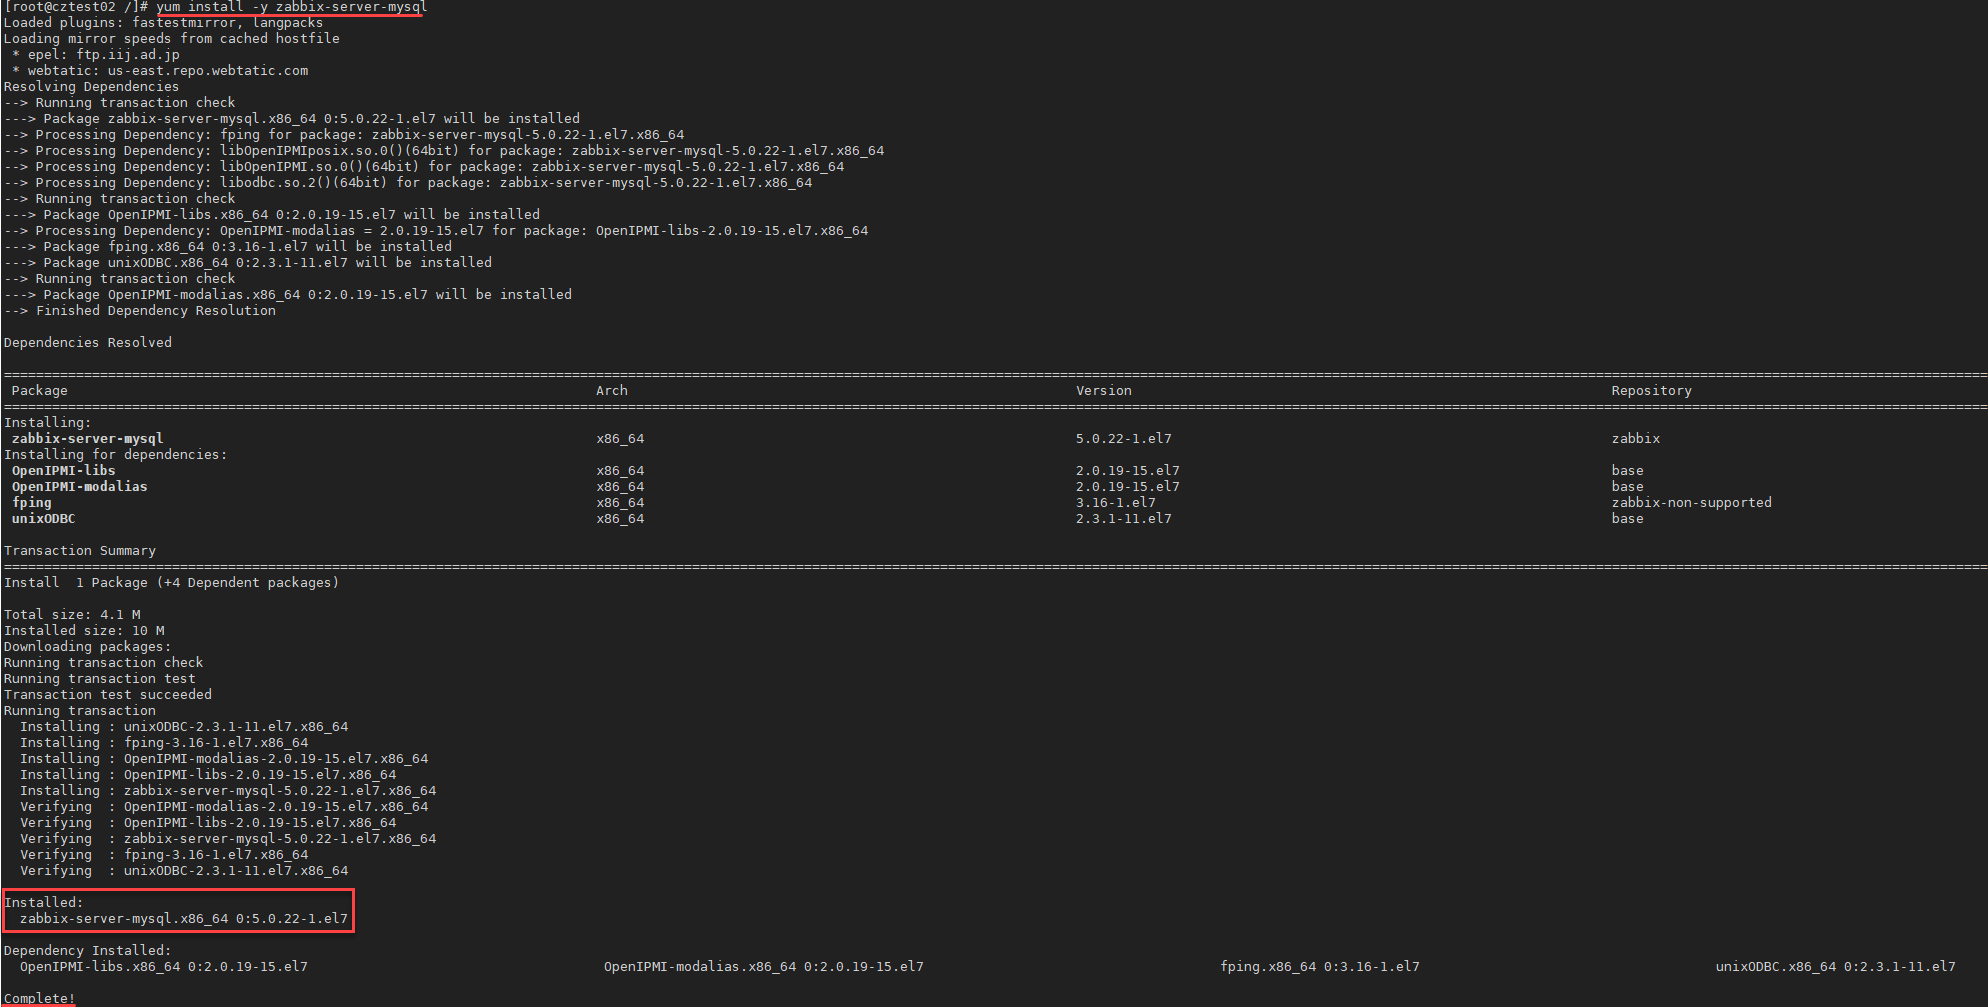Click the 'Arch' column header
Viewport: 1988px width, 1008px height.
tap(612, 390)
